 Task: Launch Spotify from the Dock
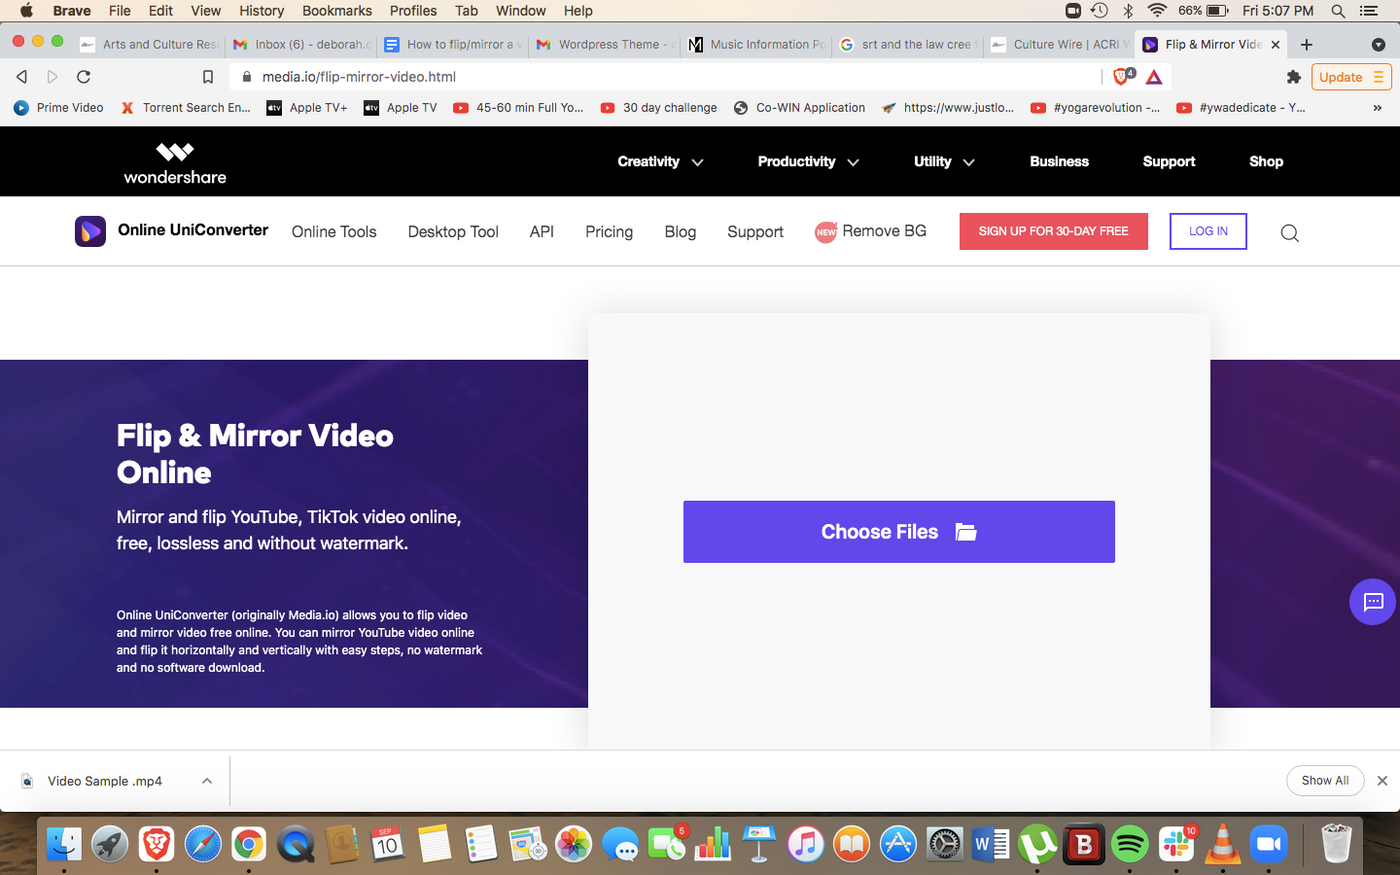(1130, 844)
